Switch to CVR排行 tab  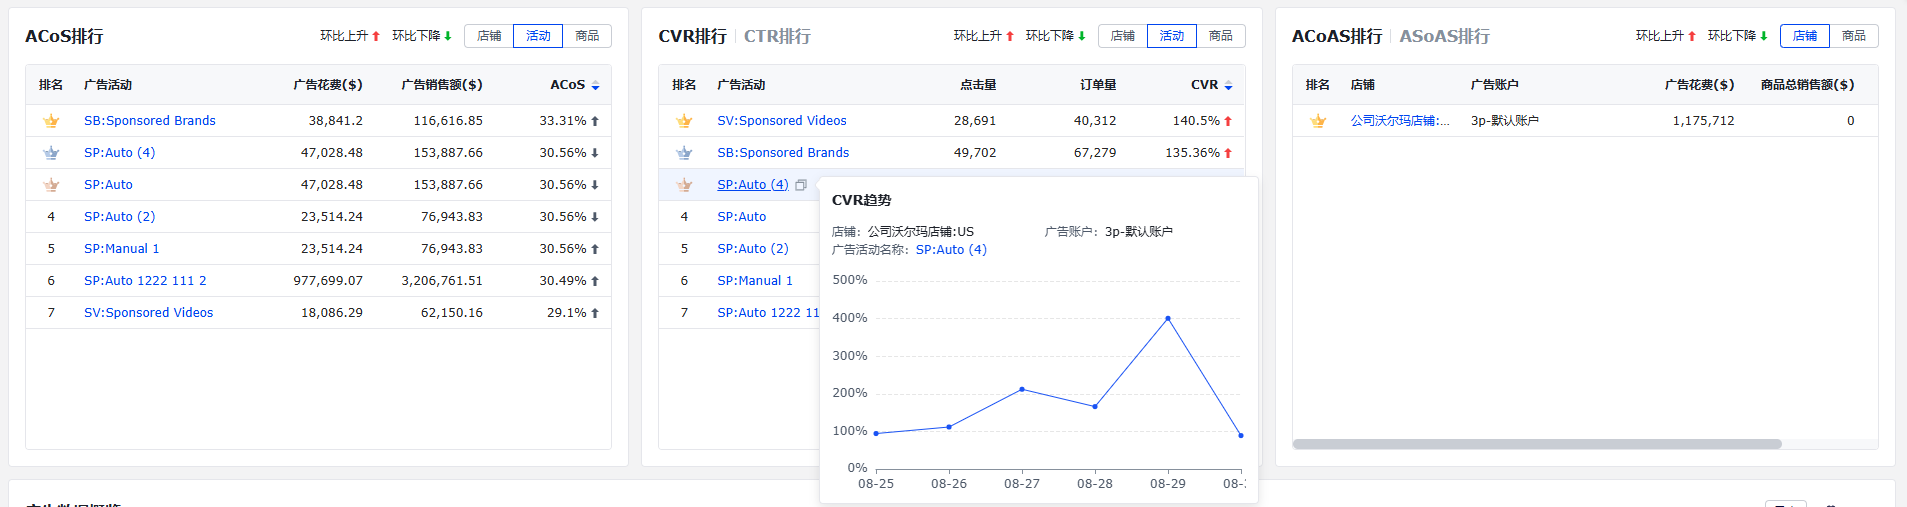coord(692,36)
